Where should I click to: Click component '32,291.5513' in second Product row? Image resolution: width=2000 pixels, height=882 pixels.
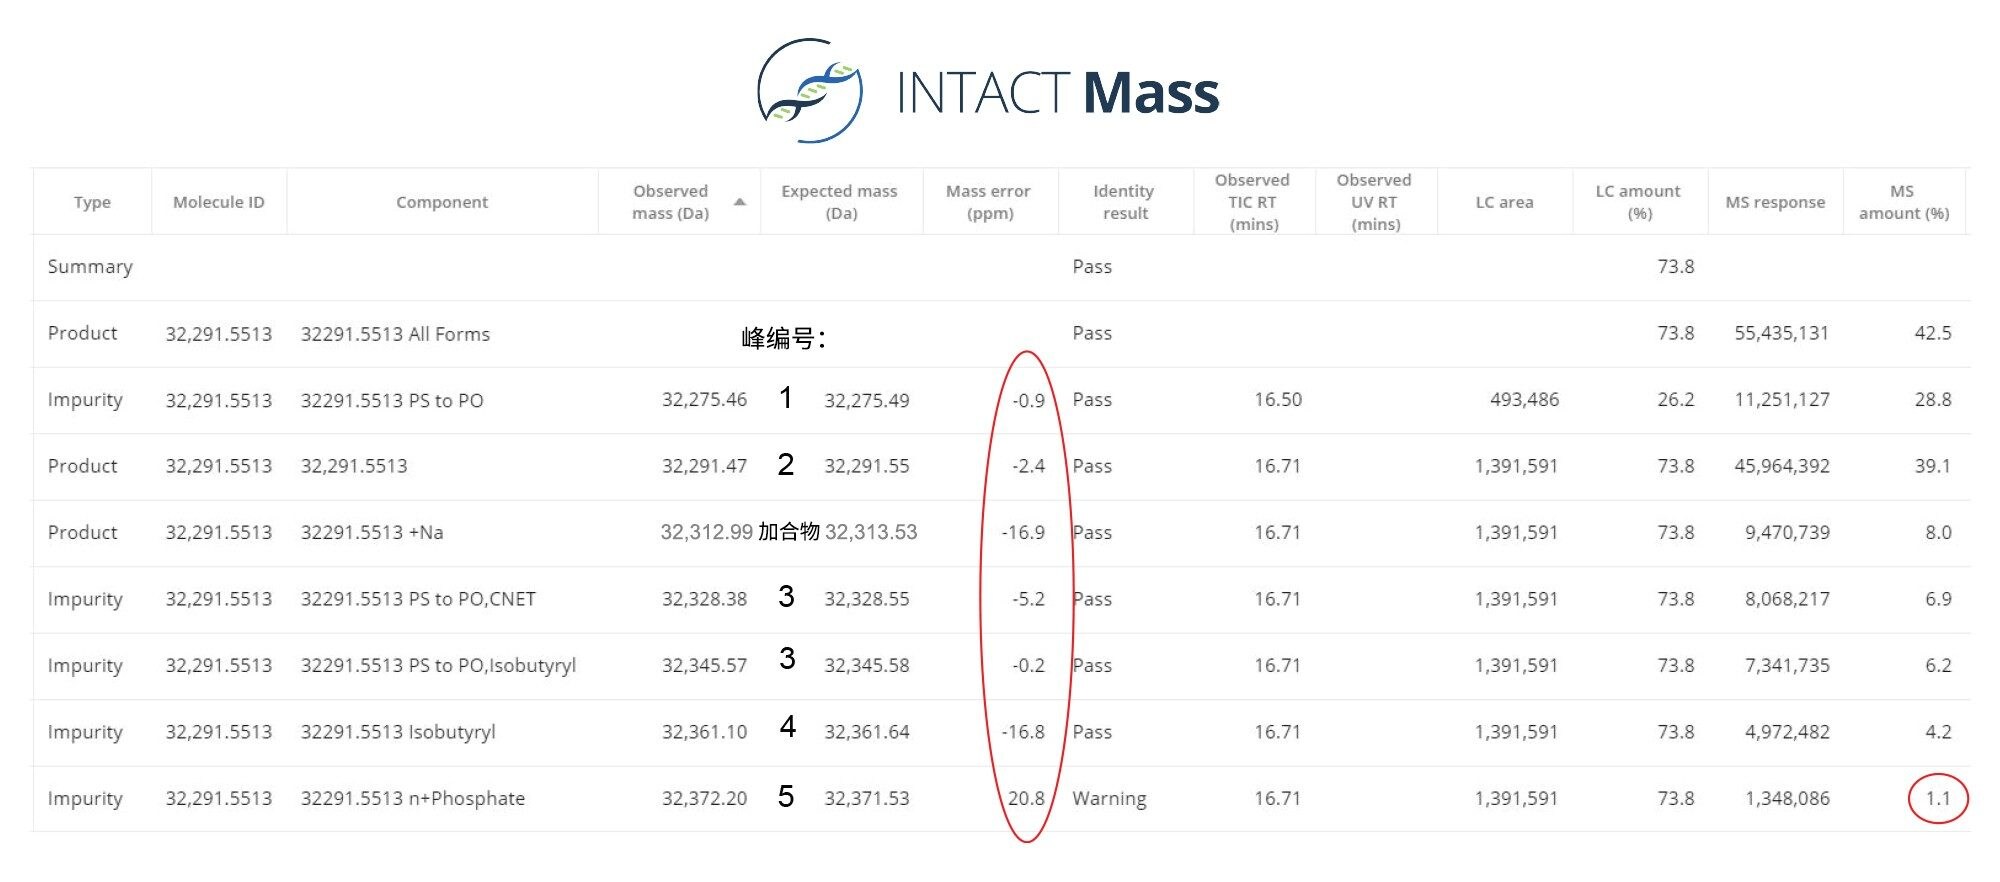point(354,466)
